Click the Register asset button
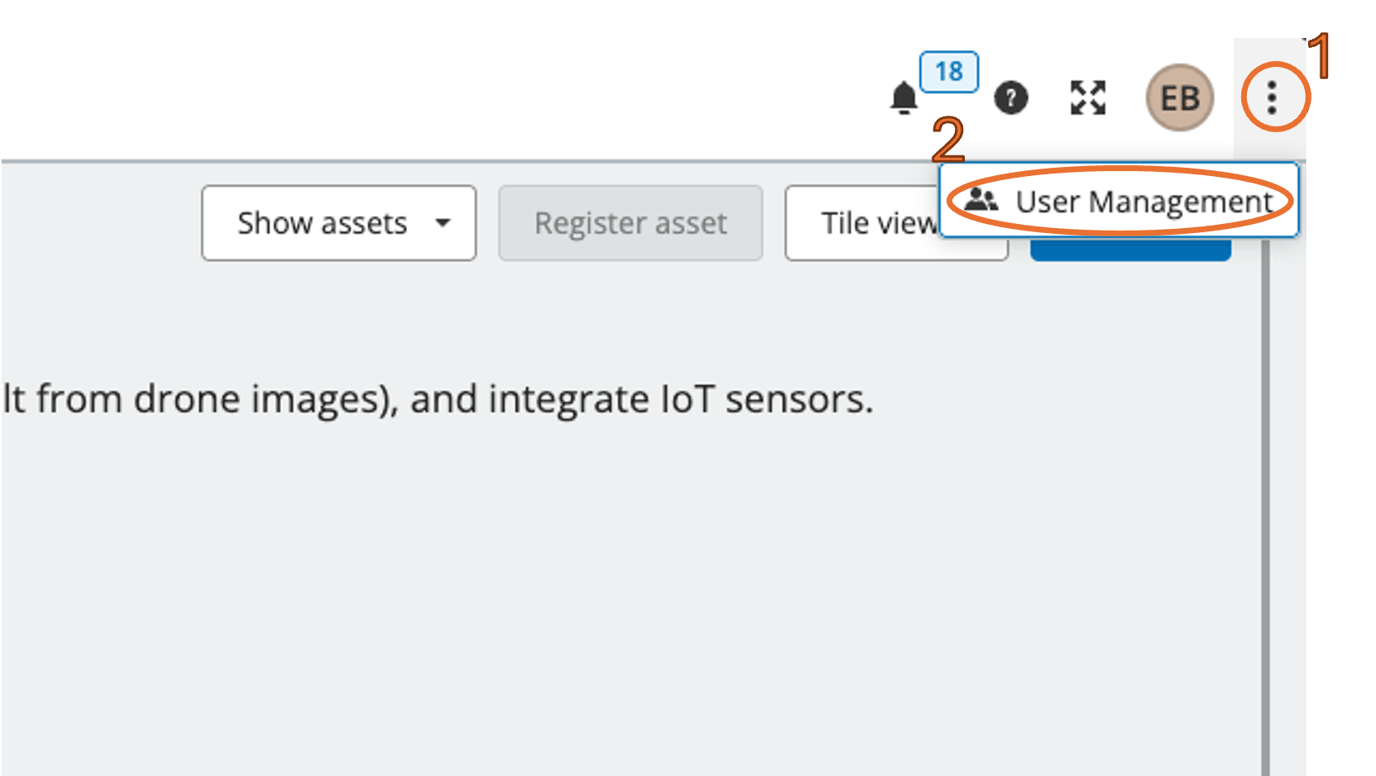 pos(630,223)
